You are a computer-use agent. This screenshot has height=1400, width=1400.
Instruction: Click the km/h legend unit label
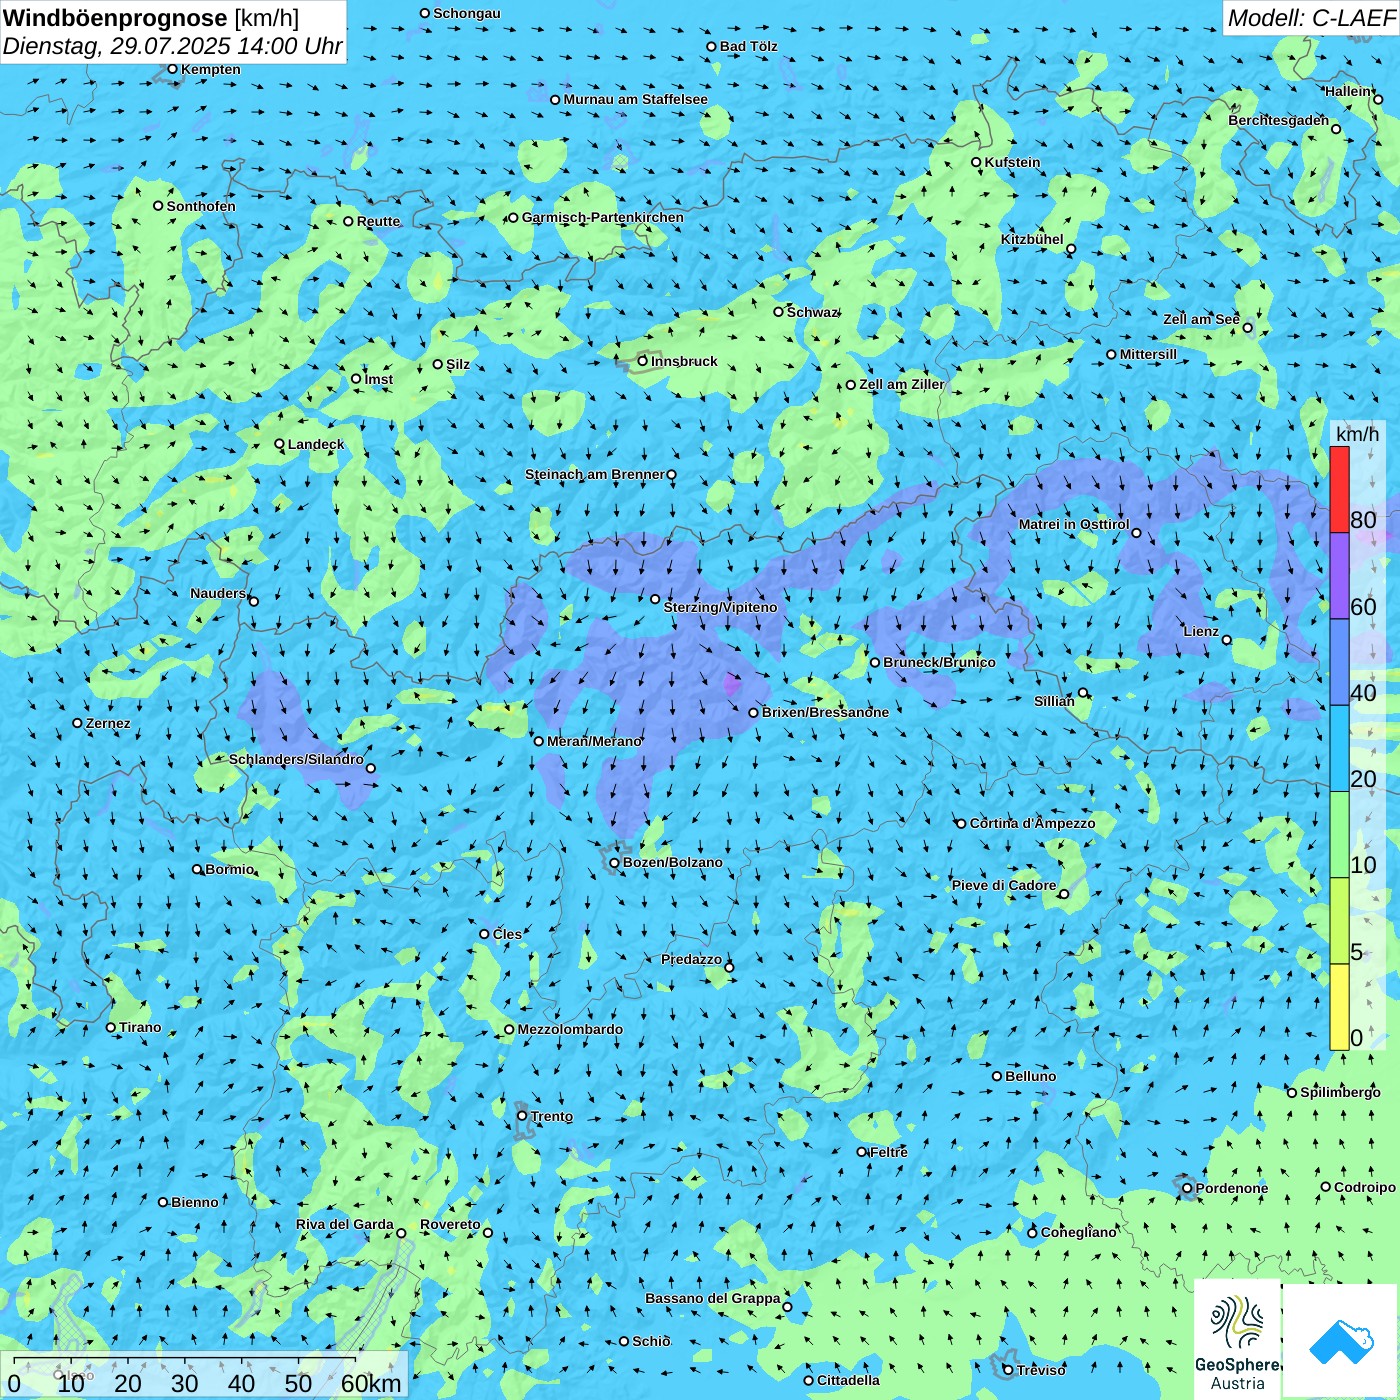pos(1357,434)
